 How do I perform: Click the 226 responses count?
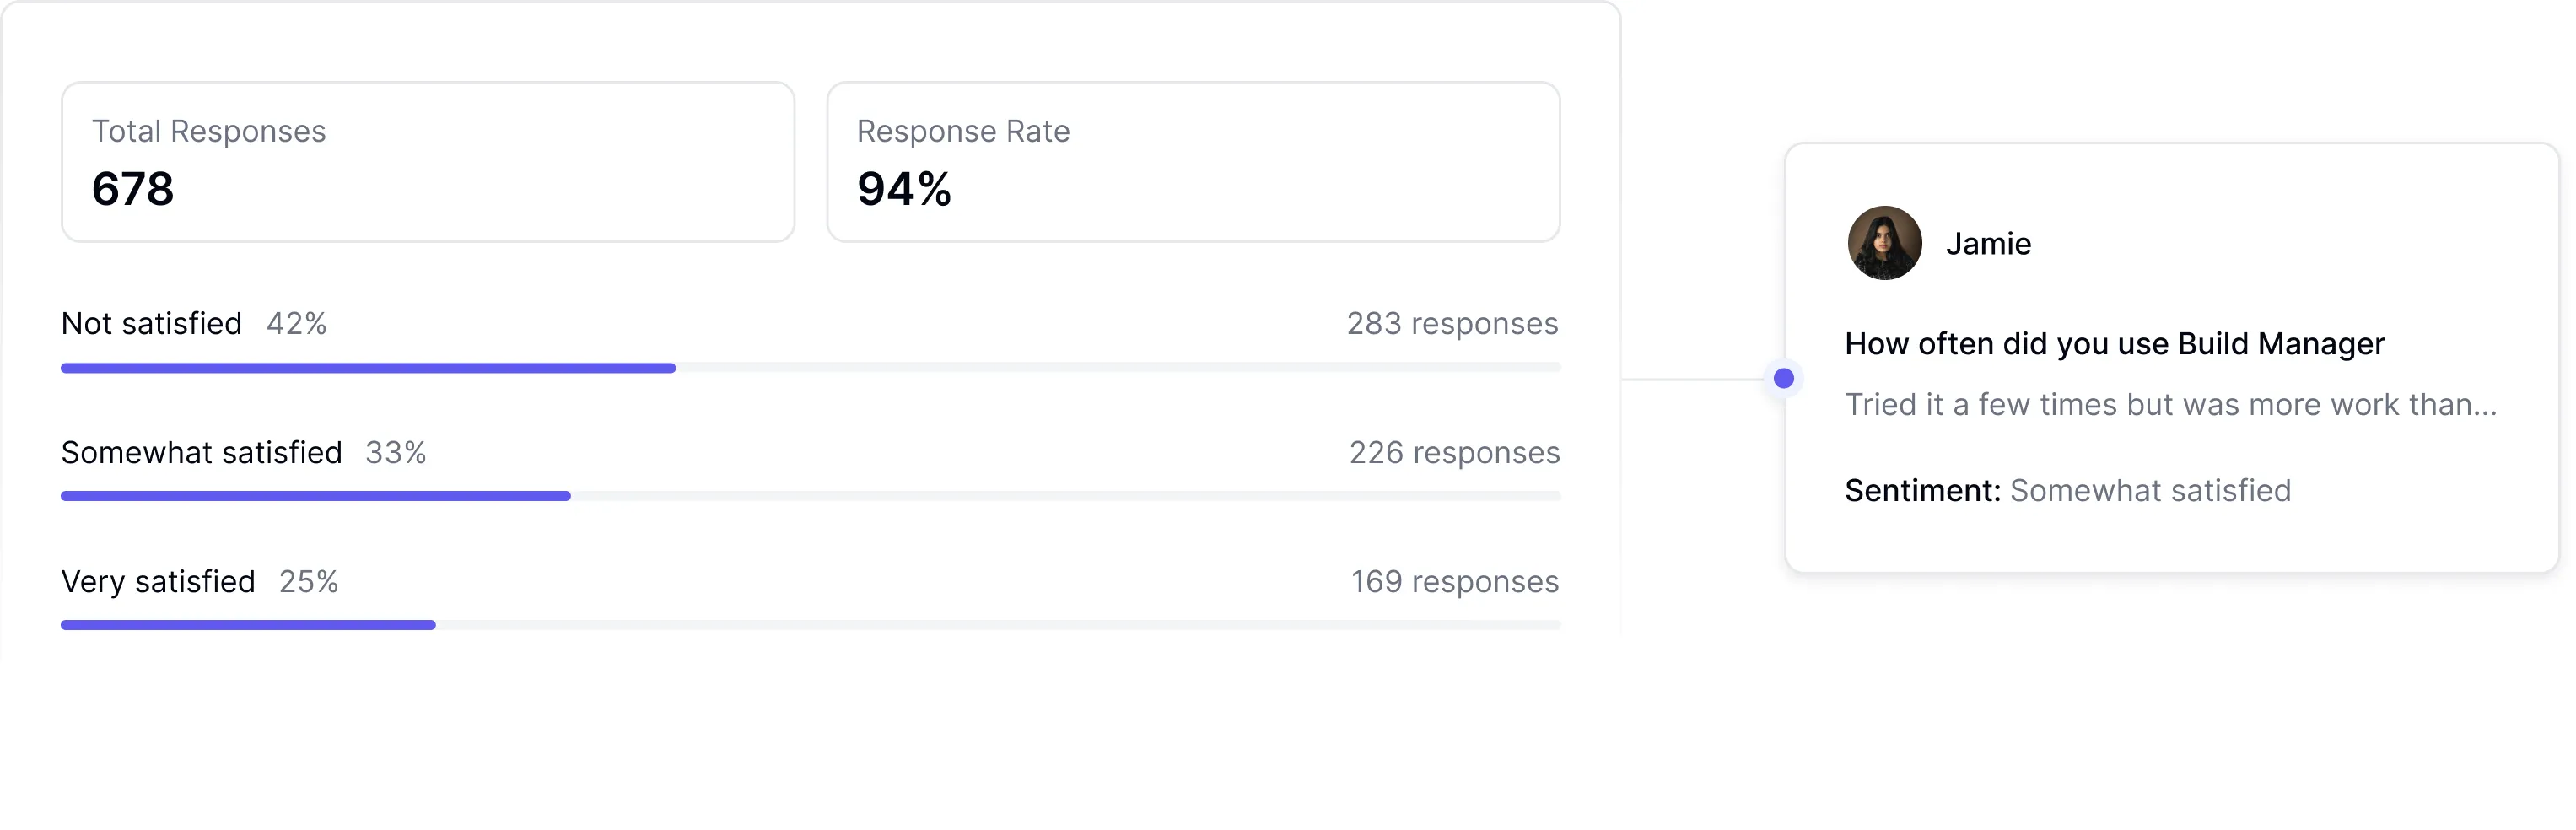click(x=1454, y=452)
